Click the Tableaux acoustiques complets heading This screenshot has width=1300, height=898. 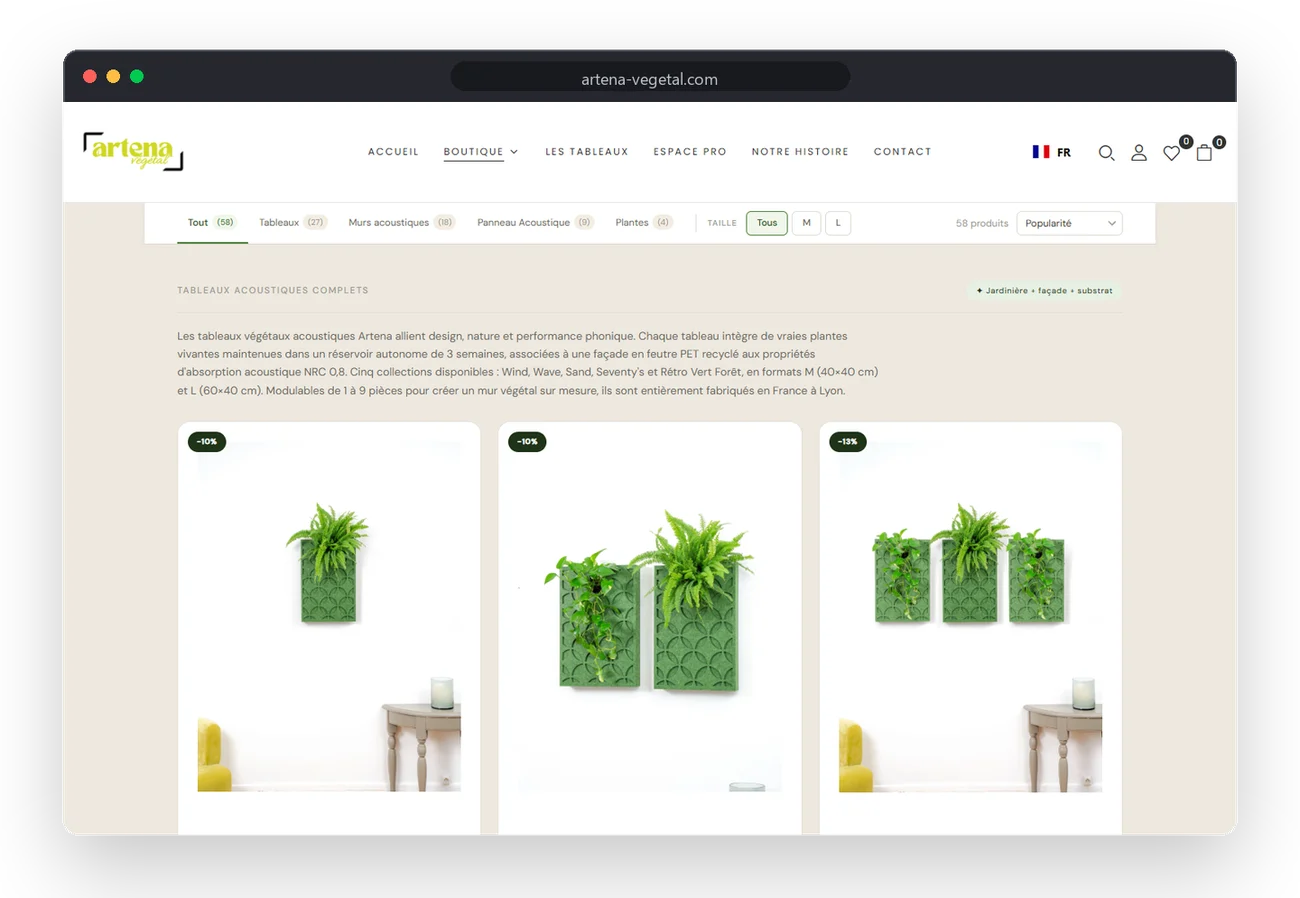[x=273, y=290]
